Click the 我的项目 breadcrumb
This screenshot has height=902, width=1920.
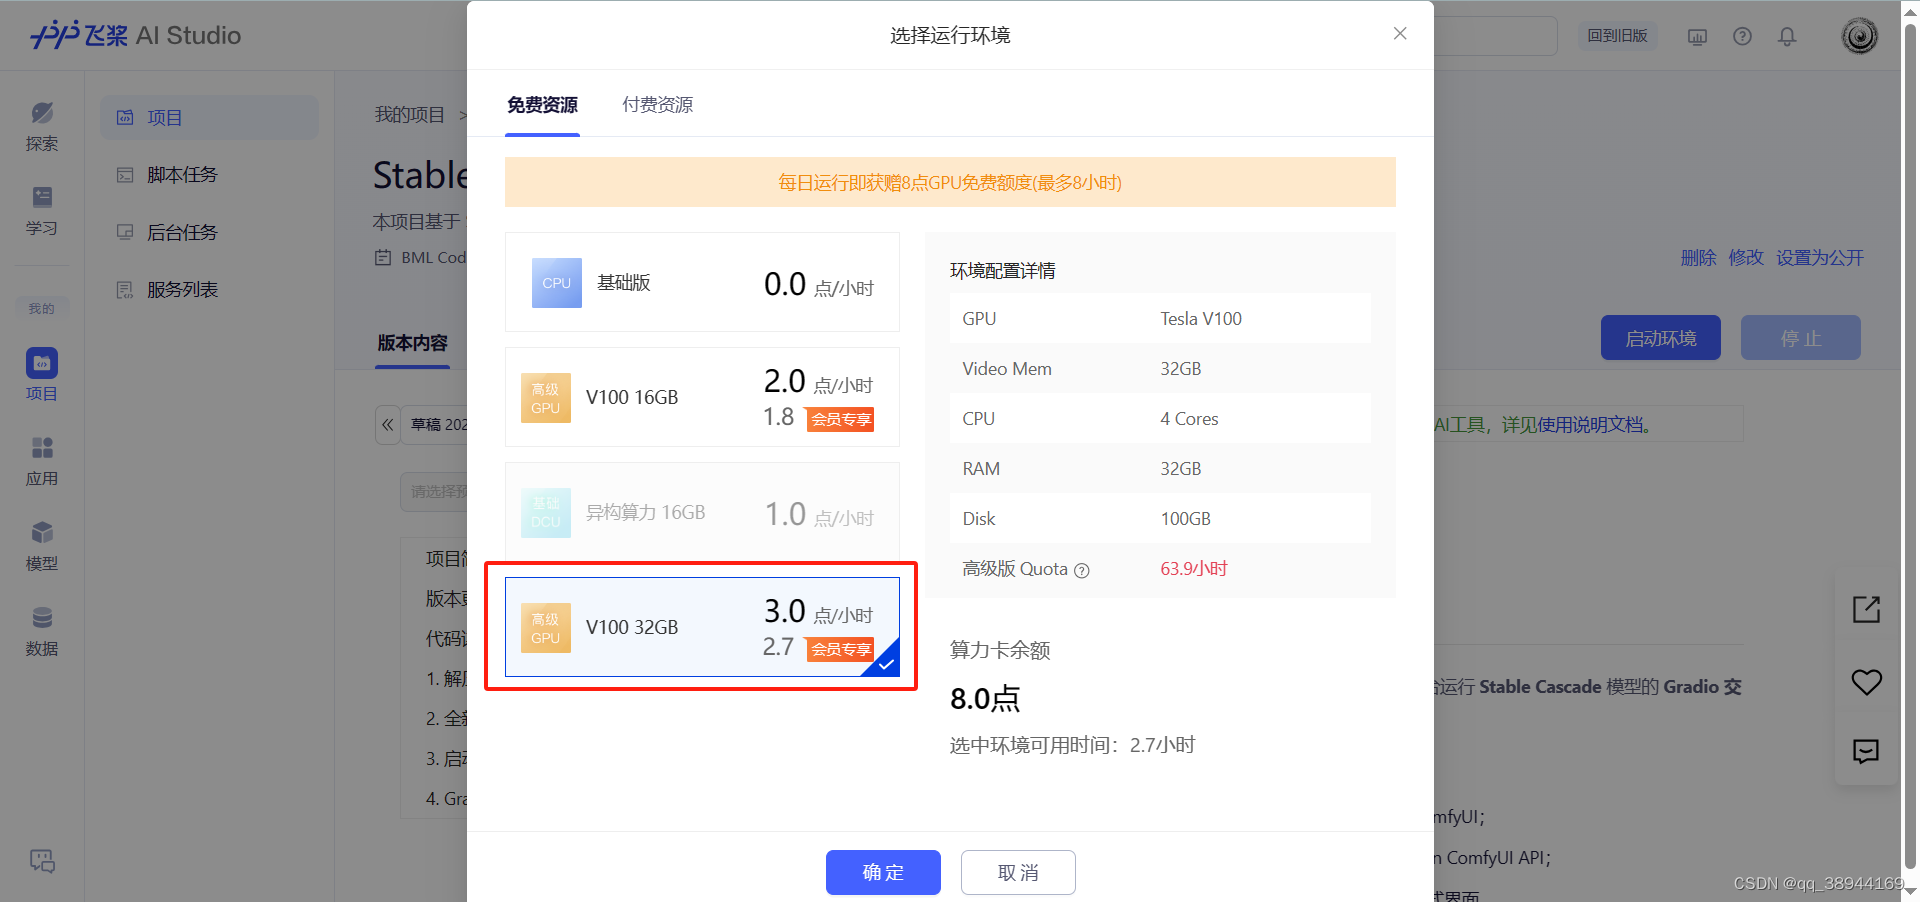(410, 115)
